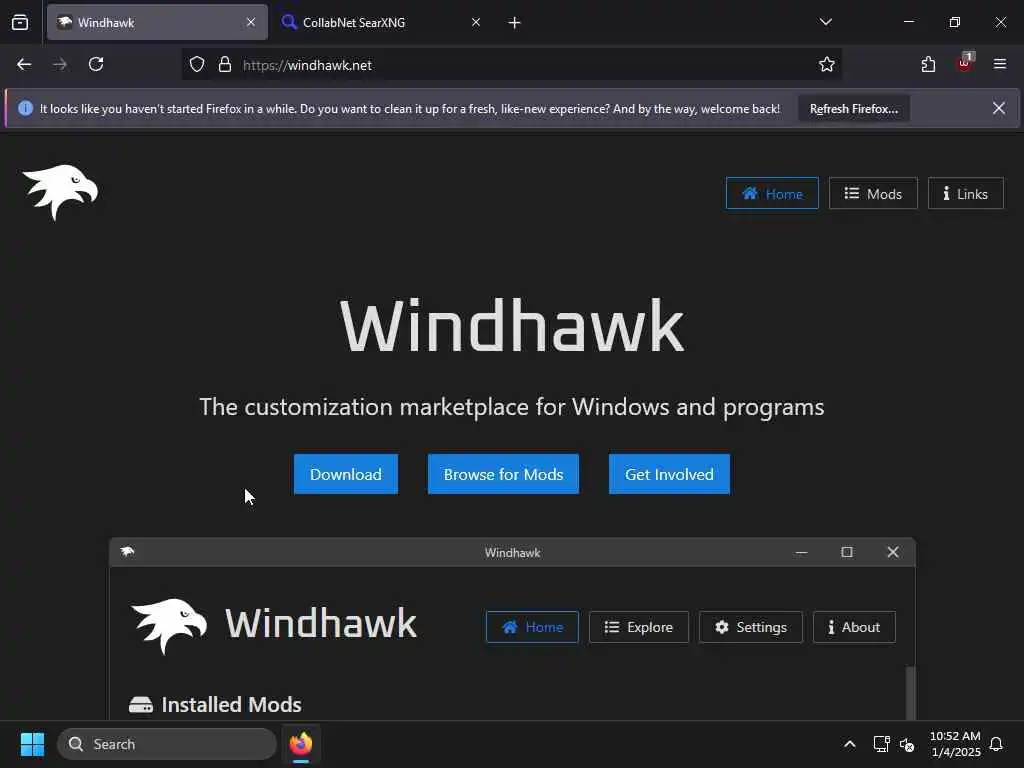1024x768 pixels.
Task: Click the Firefox taskbar icon
Action: (x=301, y=744)
